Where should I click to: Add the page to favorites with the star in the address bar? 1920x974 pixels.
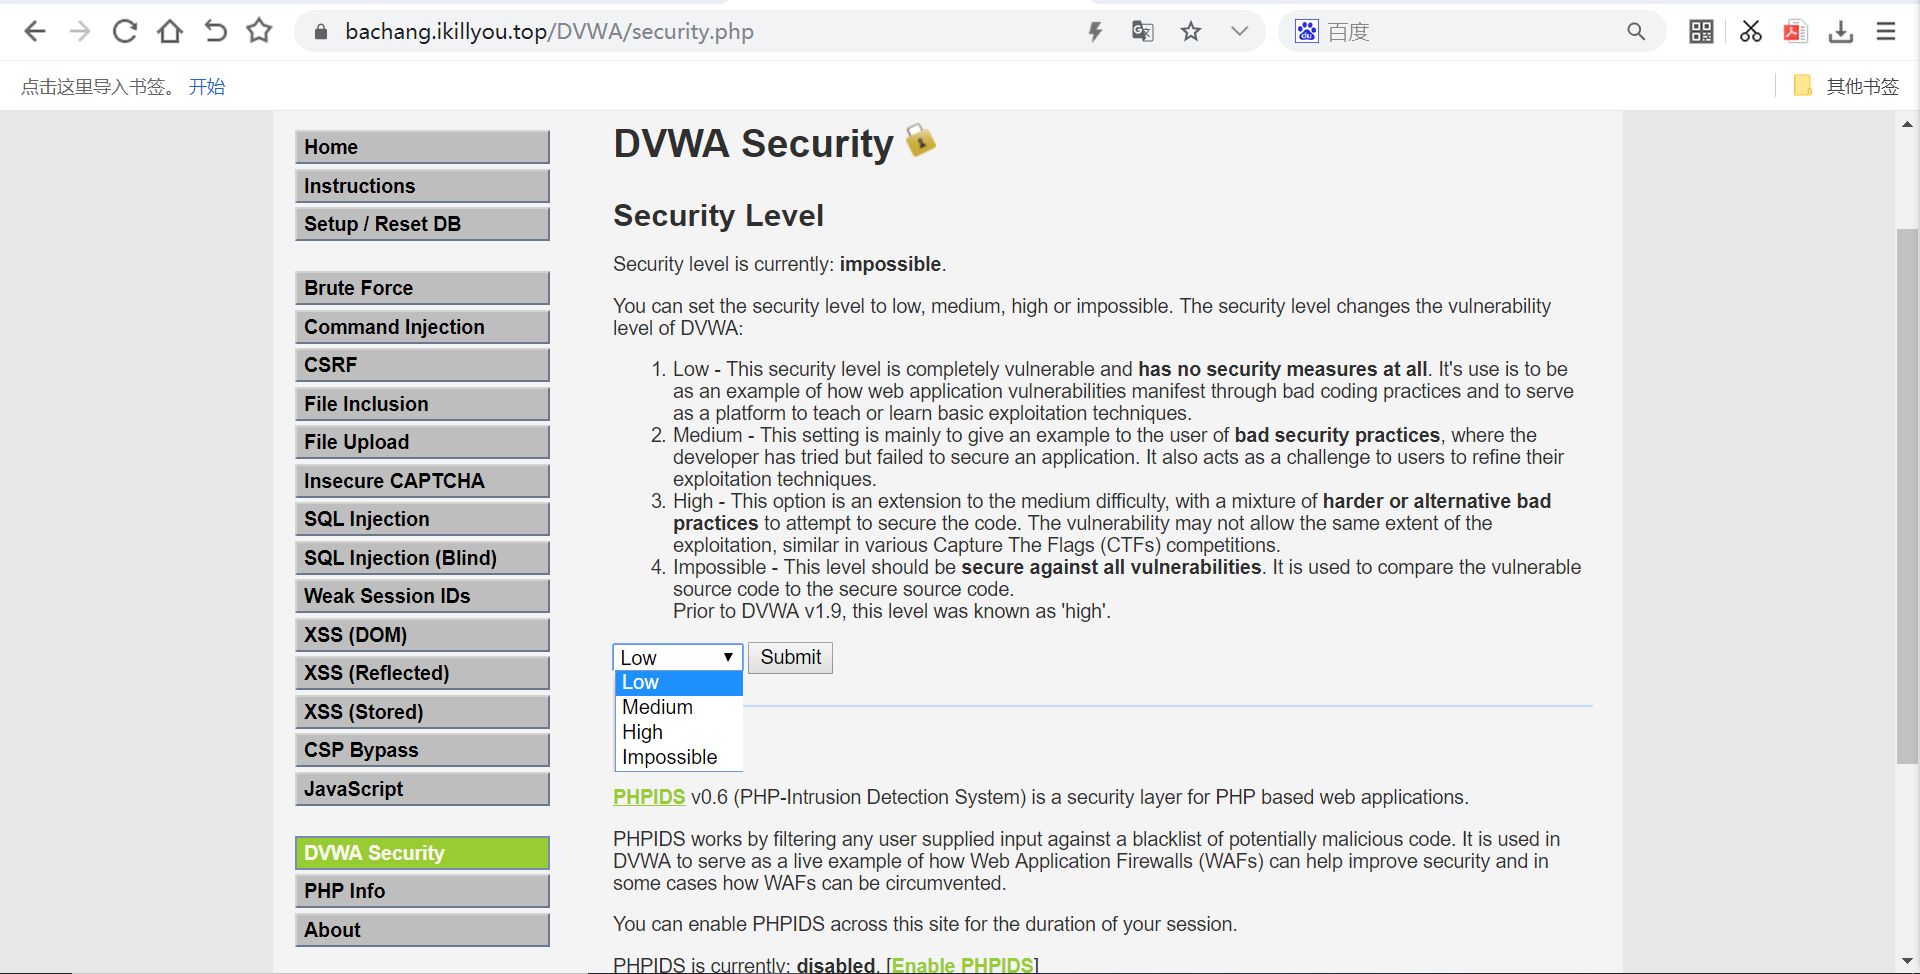tap(1191, 32)
